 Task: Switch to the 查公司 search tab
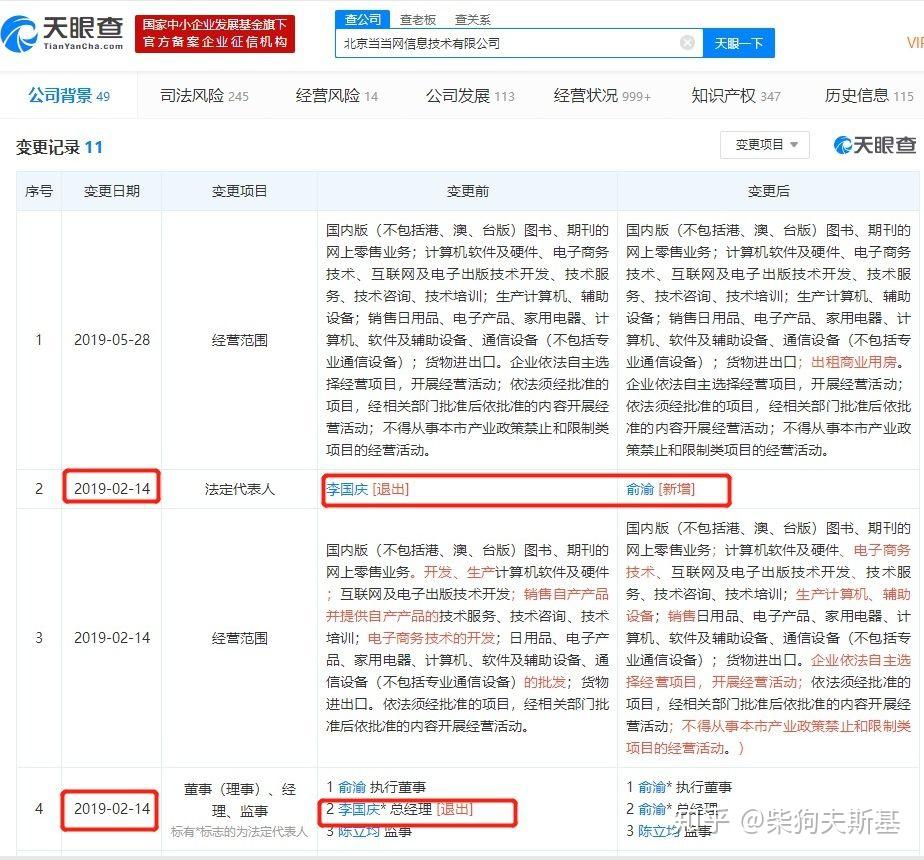(362, 19)
